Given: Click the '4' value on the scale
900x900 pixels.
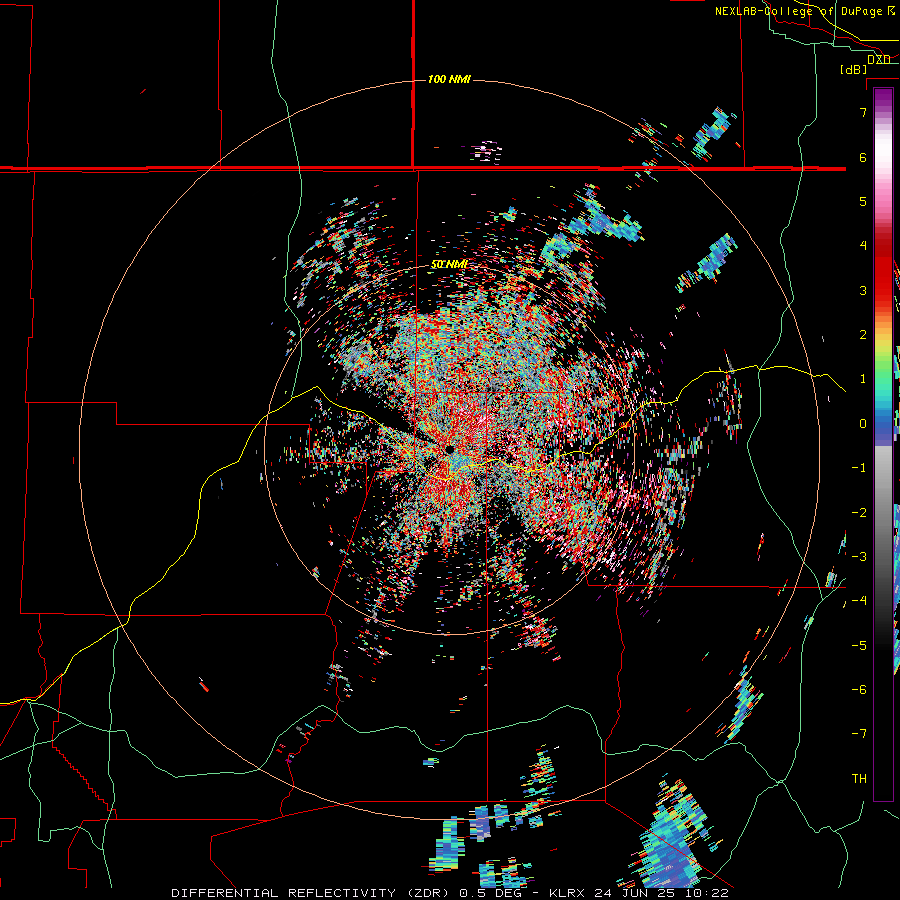Looking at the screenshot, I should [863, 246].
